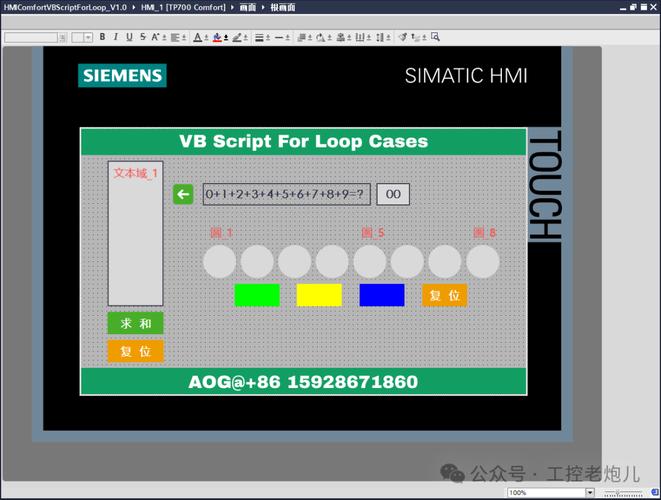
Task: Click the orange 复位 button beside blue rectangle
Action: point(444,295)
